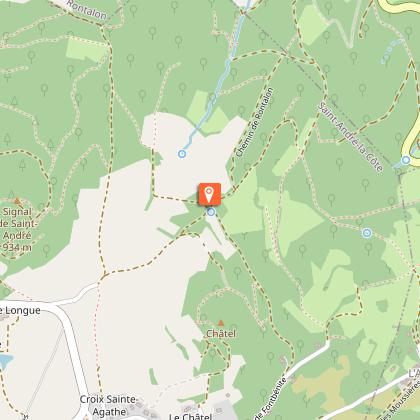Image resolution: width=420 pixels, height=420 pixels.
Task: Click the Rontalon label at top
Action: pos(87,9)
